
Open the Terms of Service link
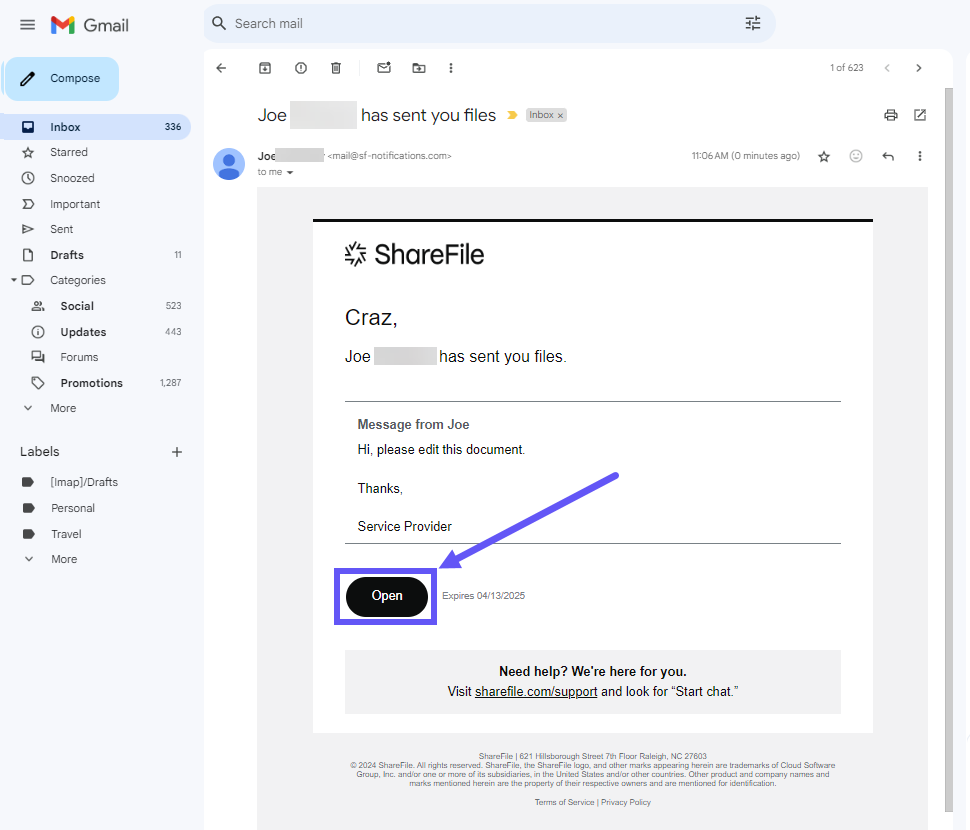564,802
